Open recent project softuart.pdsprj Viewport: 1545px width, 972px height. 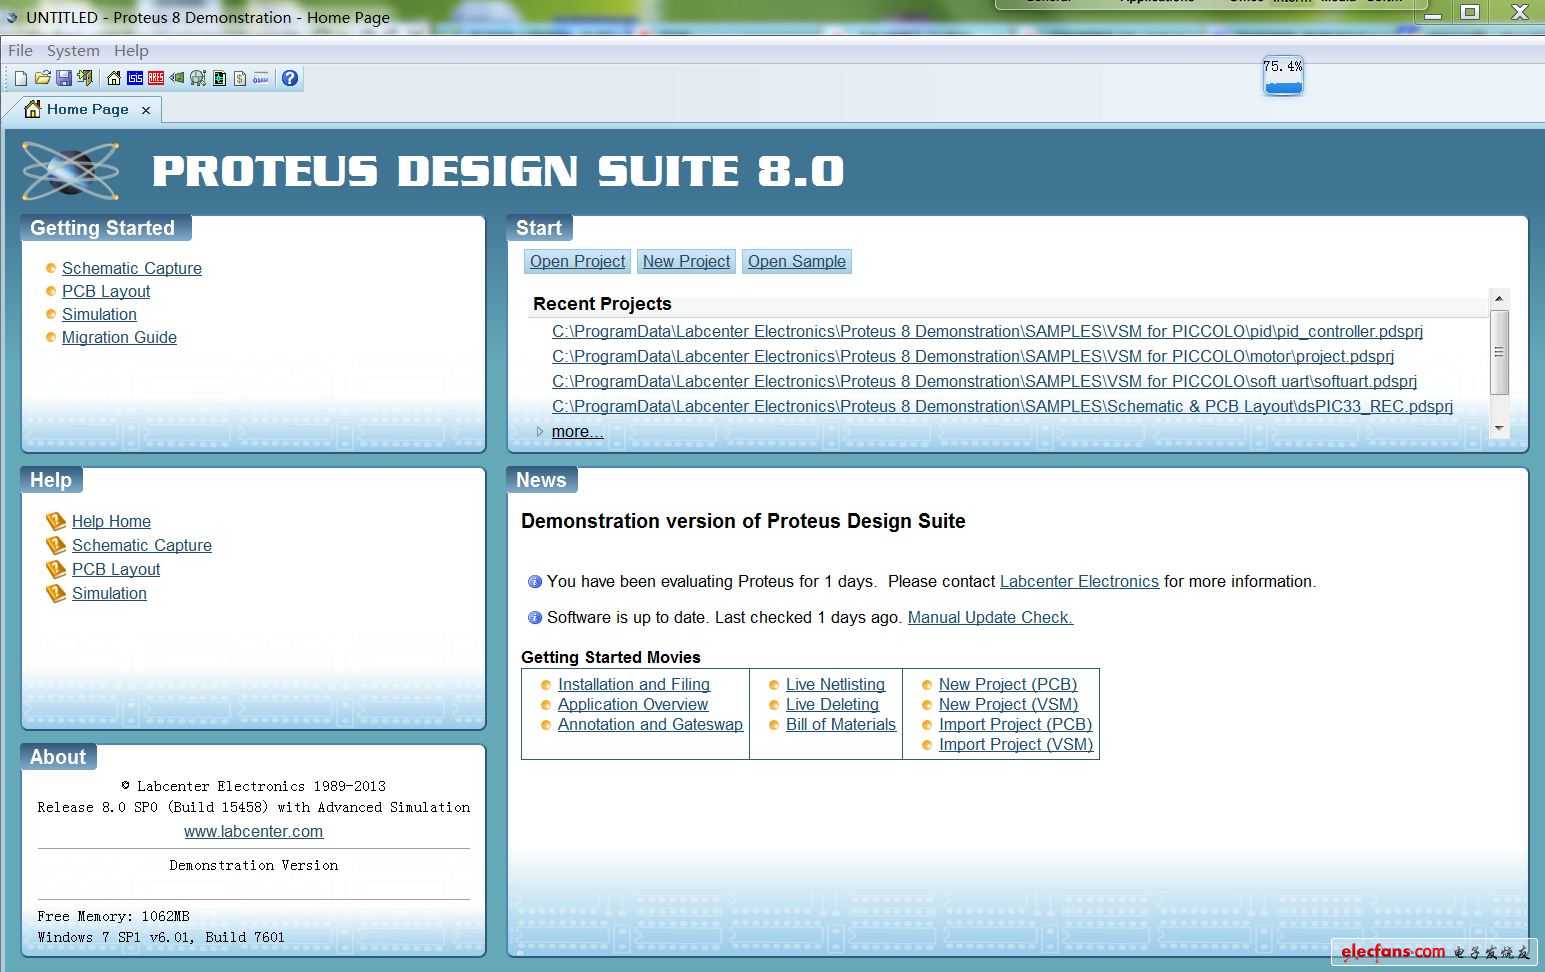click(x=984, y=381)
